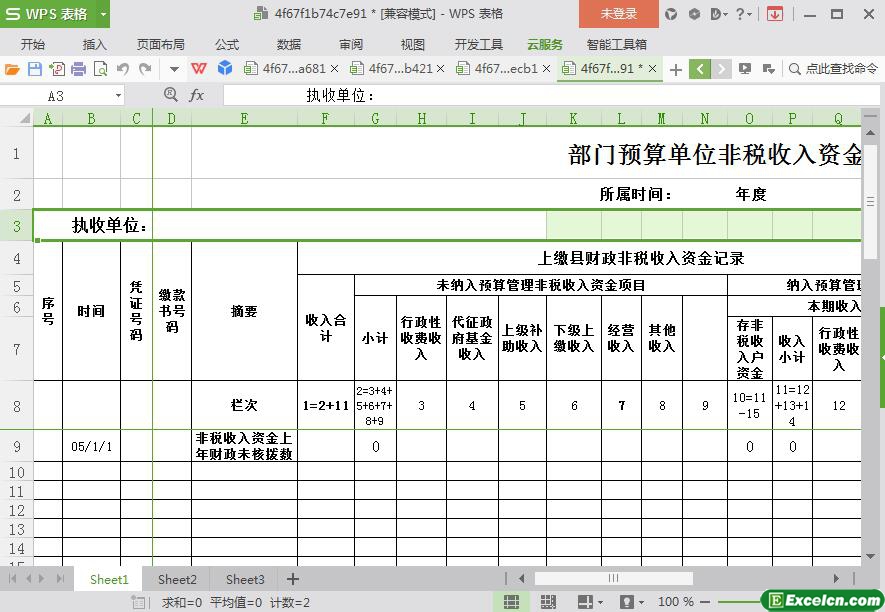This screenshot has height=612, width=885.
Task: Click the horizontal scrollbar thumb
Action: (x=613, y=578)
